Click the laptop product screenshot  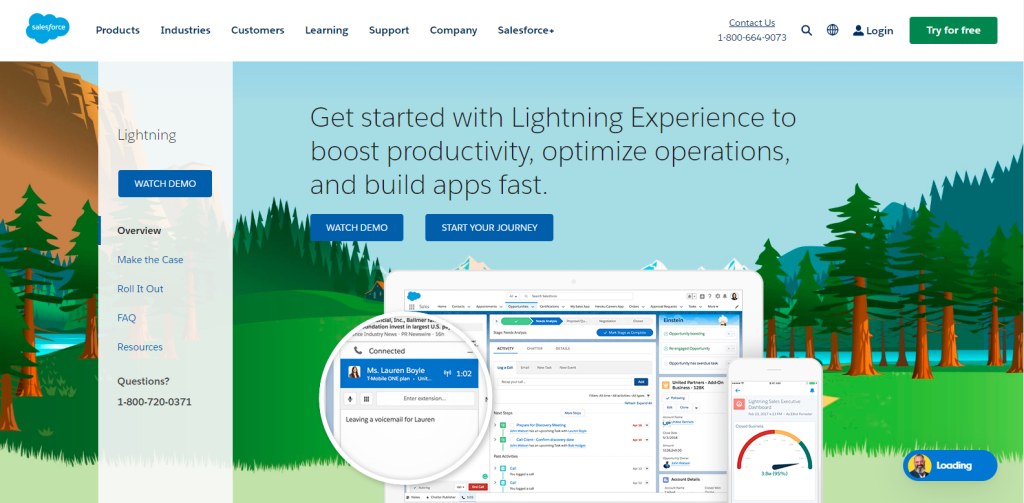(572, 387)
